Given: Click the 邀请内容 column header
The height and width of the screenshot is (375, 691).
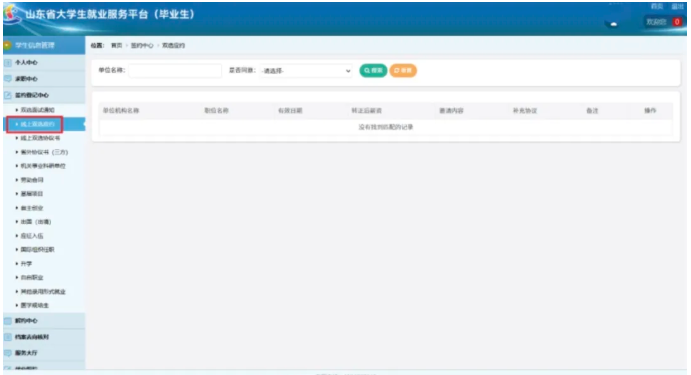Looking at the screenshot, I should (x=451, y=111).
